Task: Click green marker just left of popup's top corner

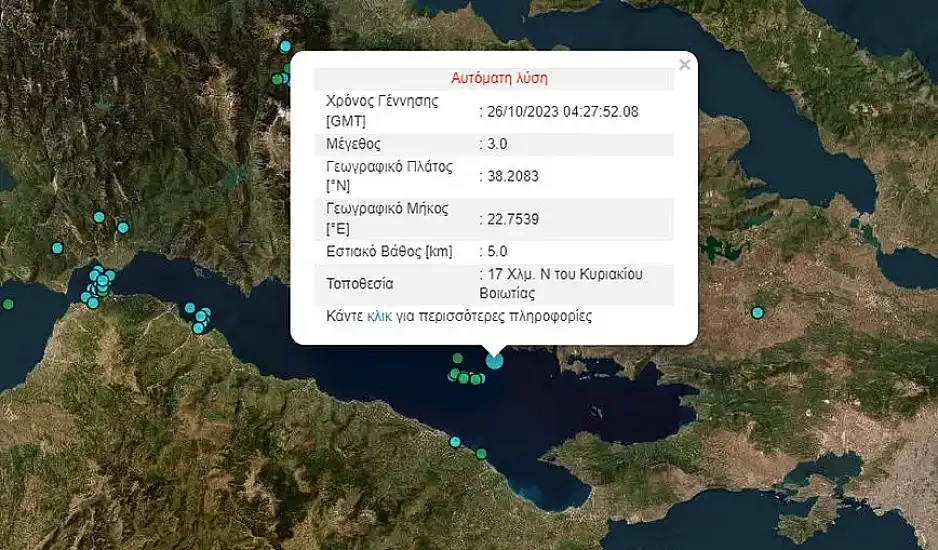Action: 277,79
